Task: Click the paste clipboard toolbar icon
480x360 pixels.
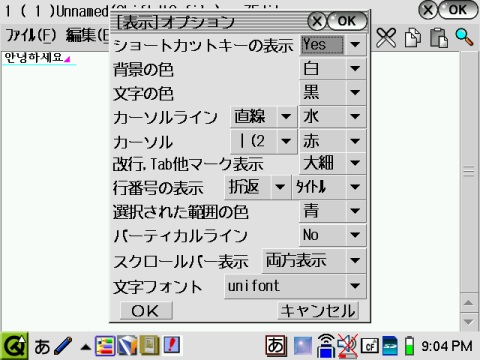Action: (x=438, y=37)
